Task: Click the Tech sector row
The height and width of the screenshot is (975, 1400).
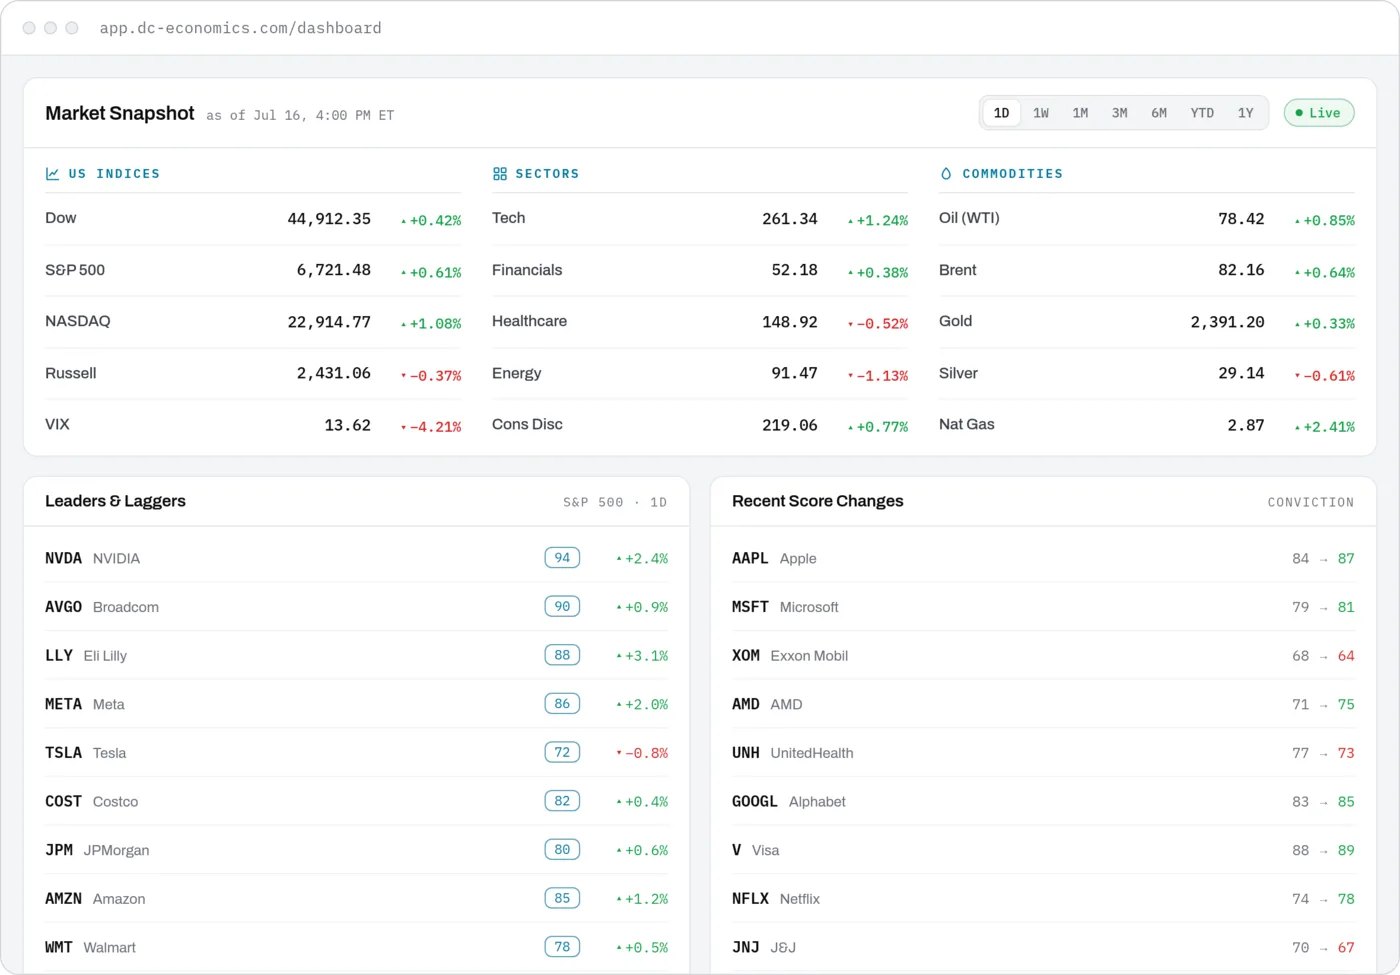Action: click(700, 219)
